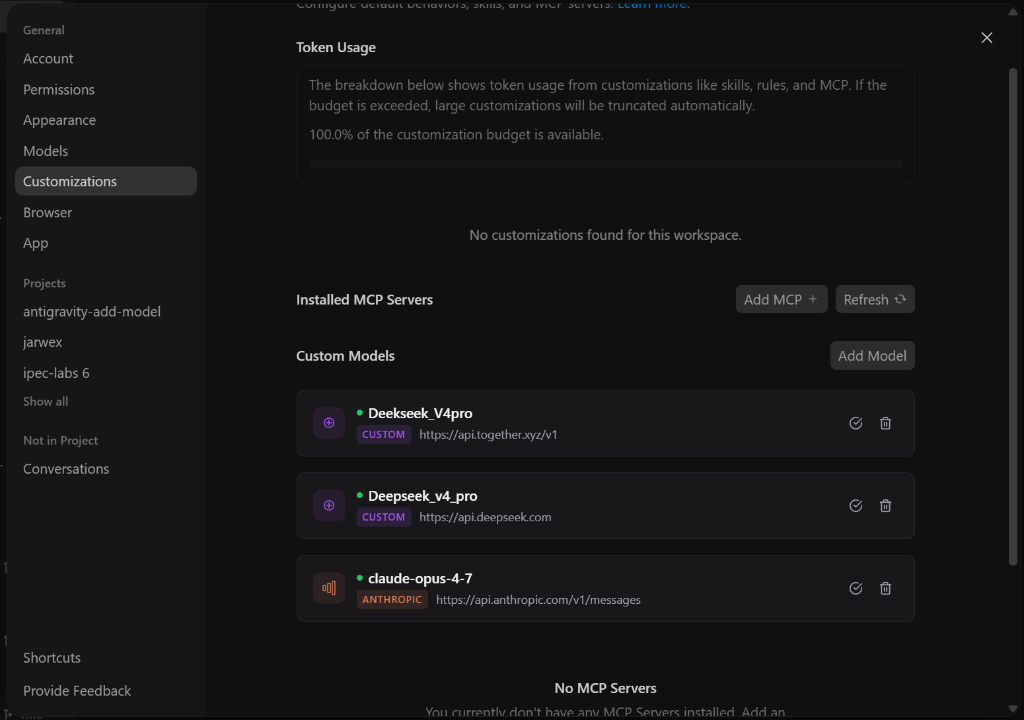Click the Deekseek_V4pro purple model icon
The image size is (1024, 720).
(x=329, y=423)
